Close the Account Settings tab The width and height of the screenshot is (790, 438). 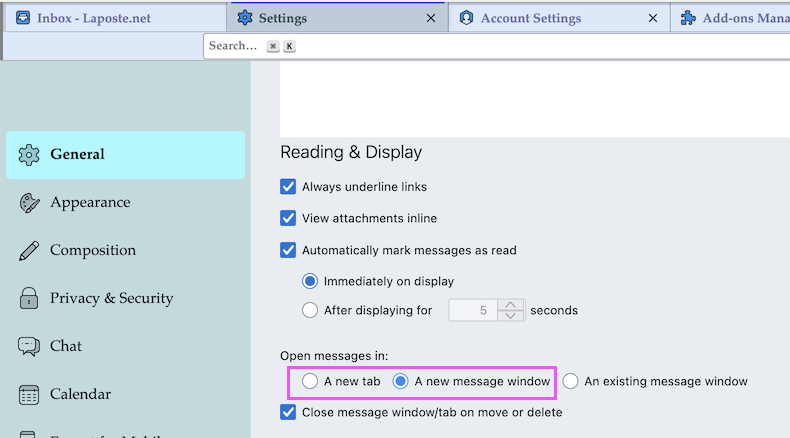(x=652, y=18)
